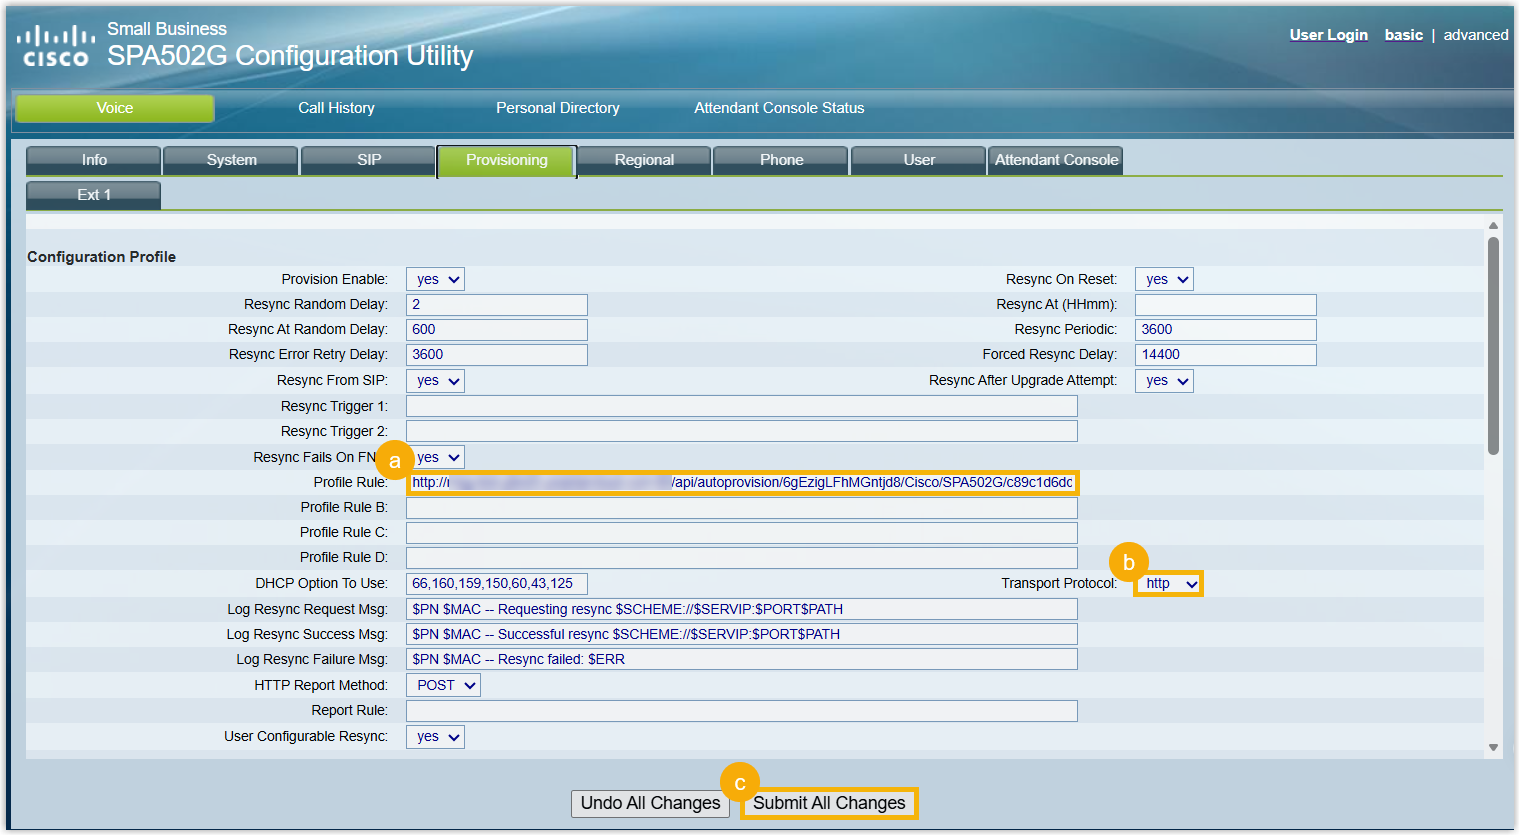Click the scrollbar up arrow
The height and width of the screenshot is (836, 1520).
click(x=1493, y=226)
